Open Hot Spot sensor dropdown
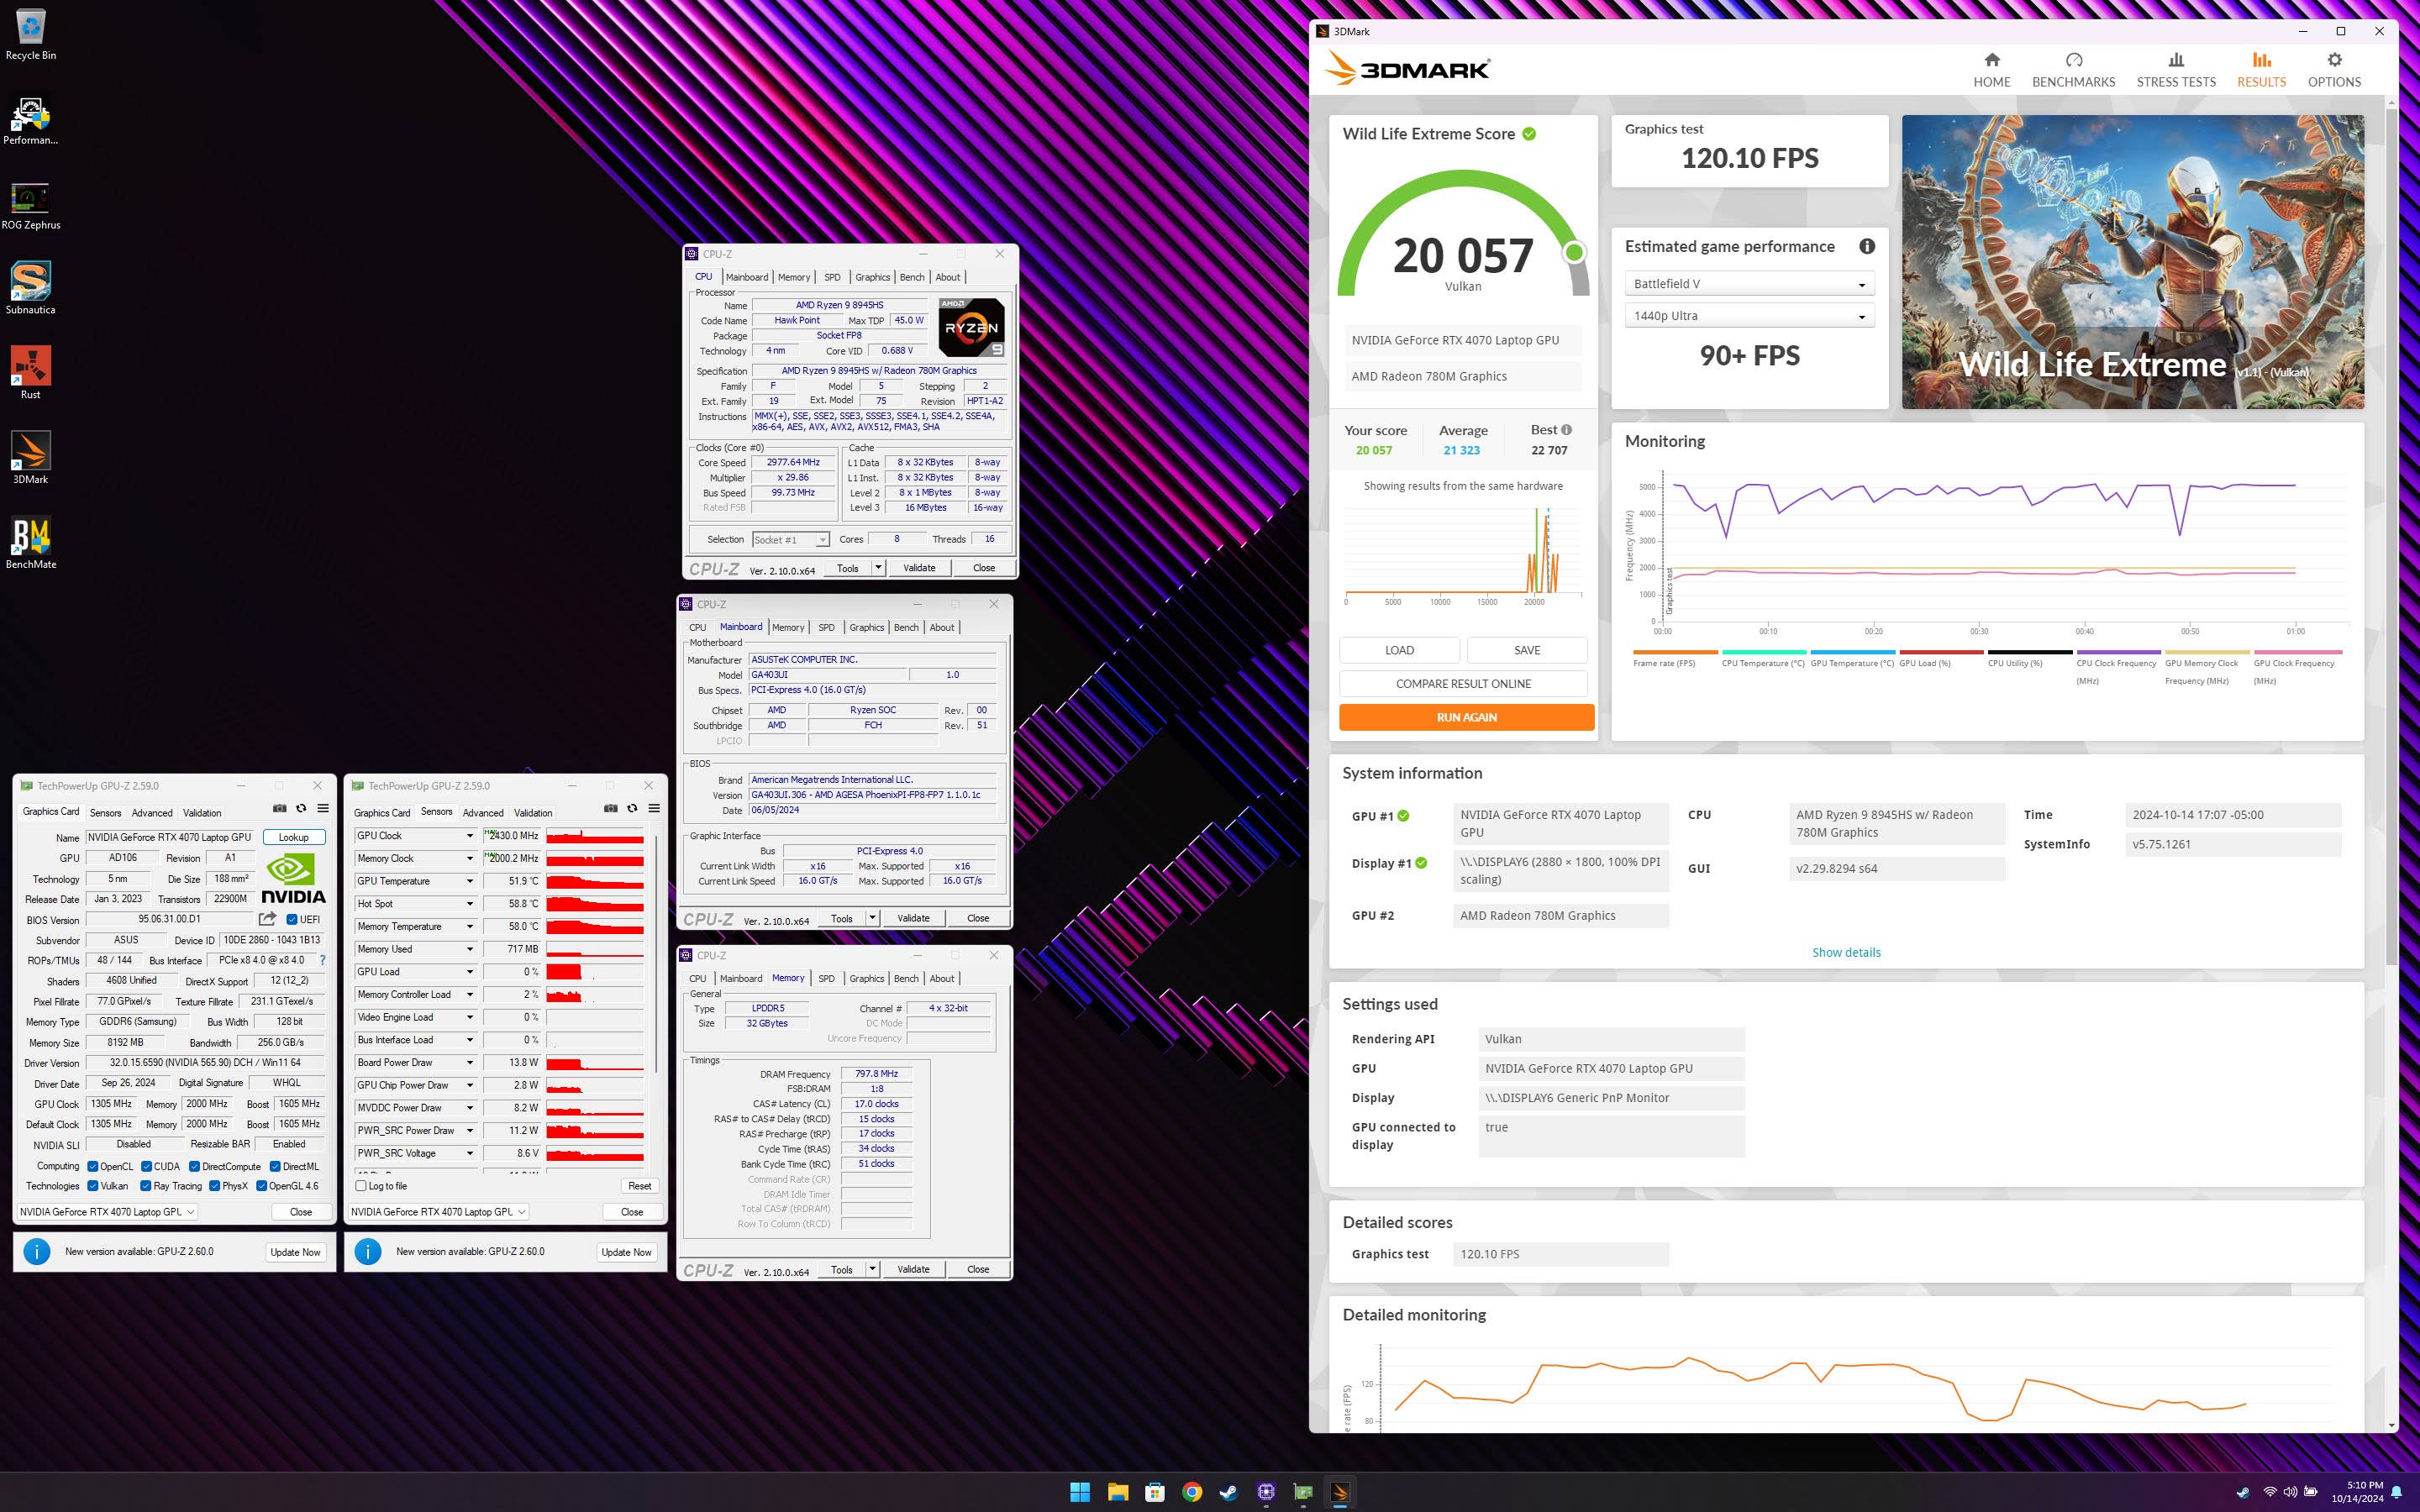Image resolution: width=2420 pixels, height=1512 pixels. coord(470,904)
